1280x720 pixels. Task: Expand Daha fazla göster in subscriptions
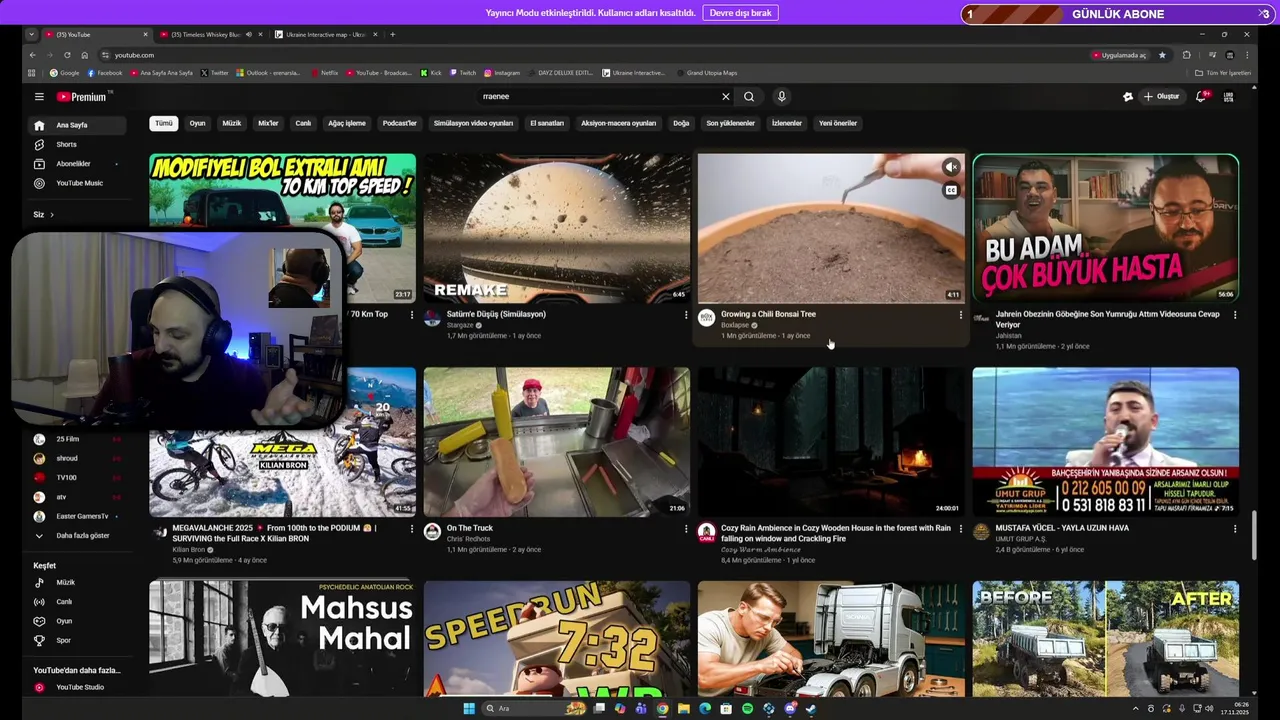[x=77, y=535]
